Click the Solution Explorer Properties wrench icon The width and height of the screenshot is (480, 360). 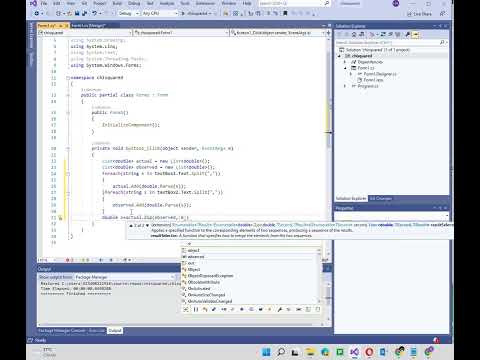(407, 34)
